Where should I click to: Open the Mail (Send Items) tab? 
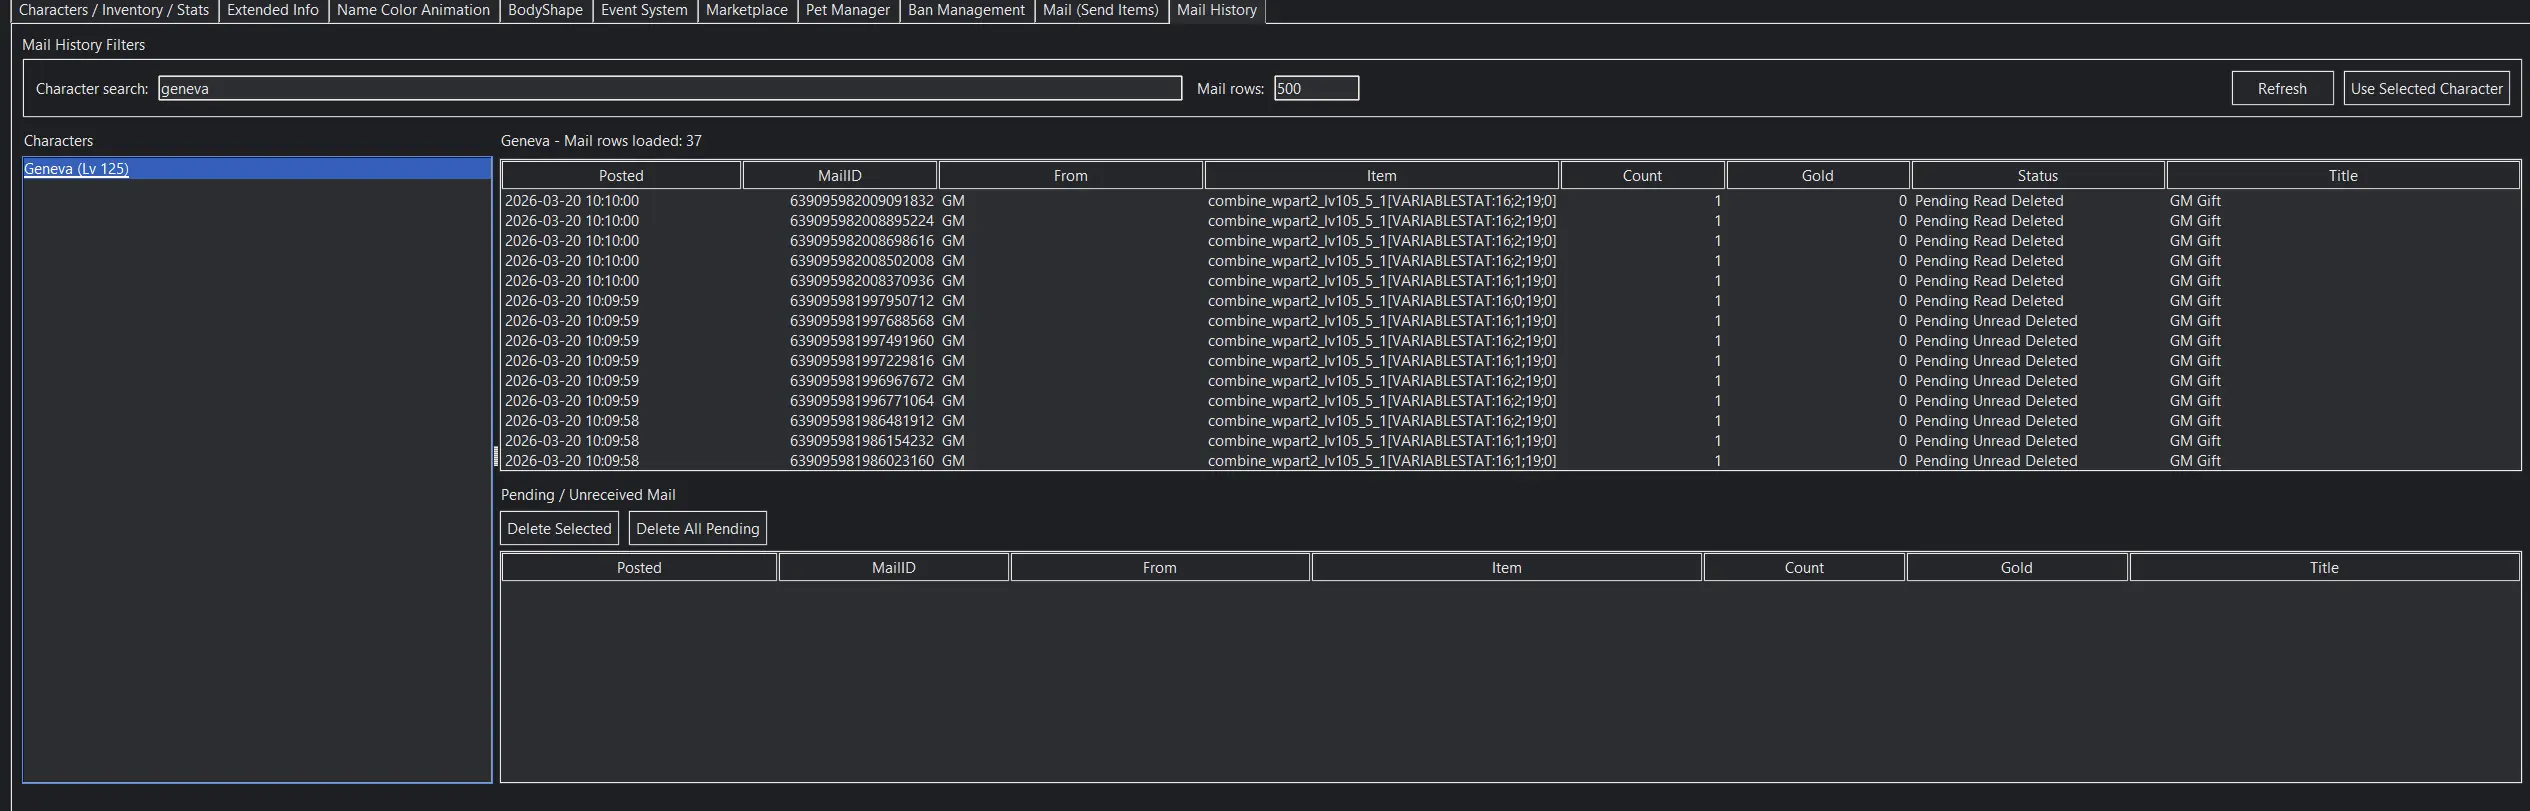click(1101, 10)
